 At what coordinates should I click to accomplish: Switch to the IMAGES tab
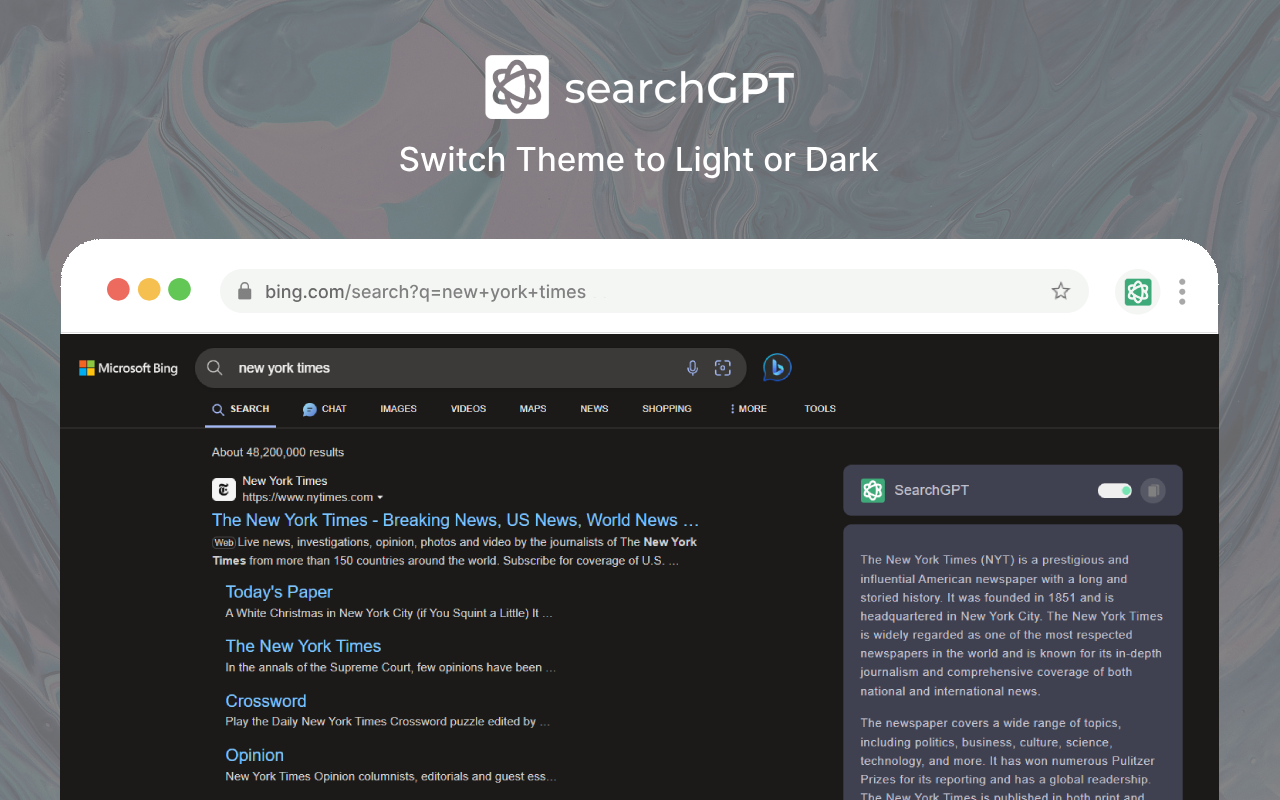pos(398,408)
